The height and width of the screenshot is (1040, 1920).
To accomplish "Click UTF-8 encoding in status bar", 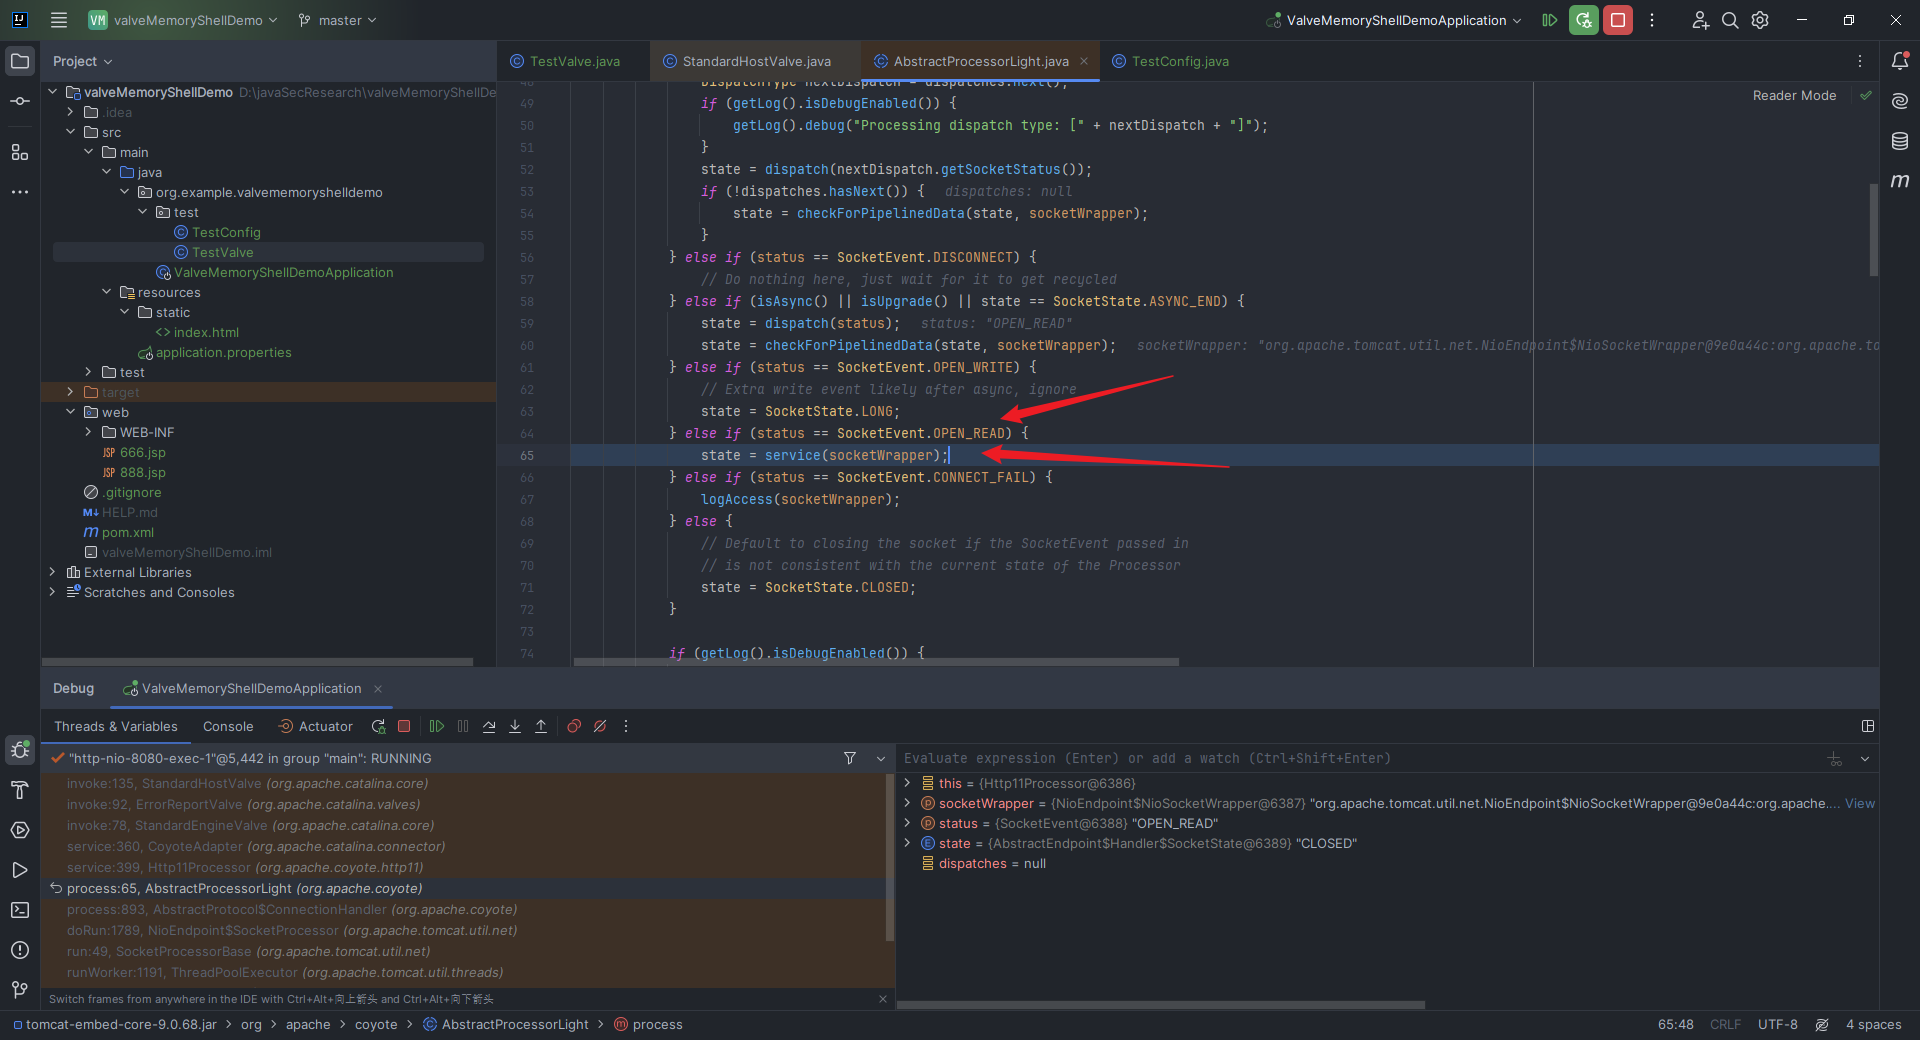I will 1777,1025.
